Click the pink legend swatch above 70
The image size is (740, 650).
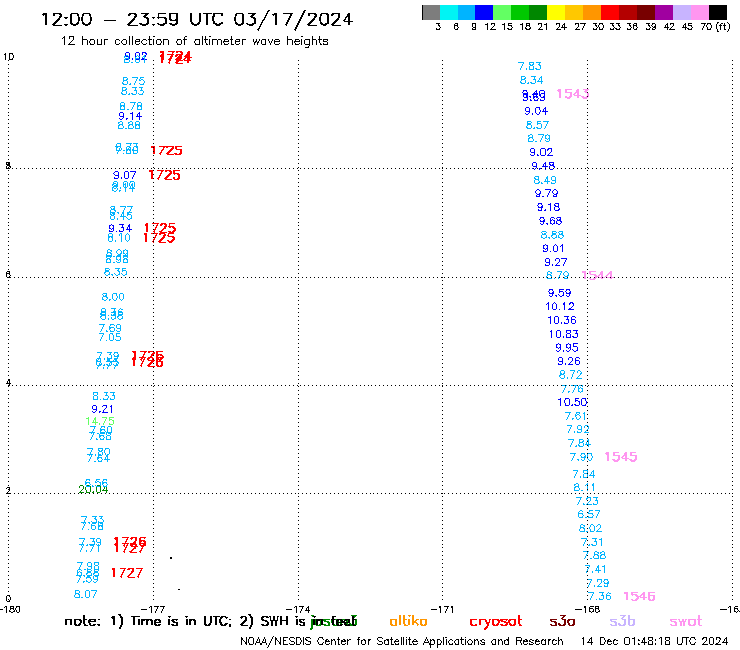699,12
